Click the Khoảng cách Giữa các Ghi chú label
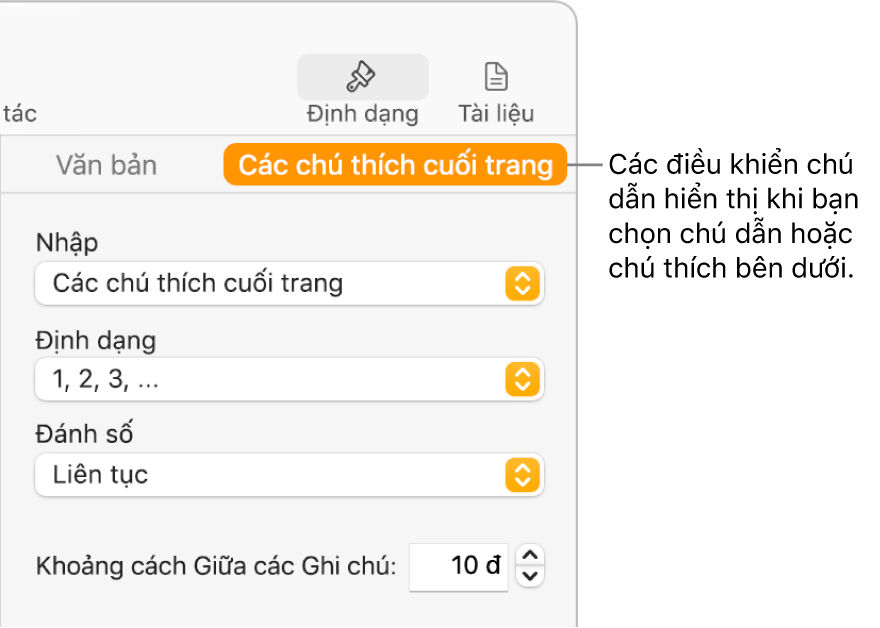This screenshot has width=880, height=628. (216, 567)
